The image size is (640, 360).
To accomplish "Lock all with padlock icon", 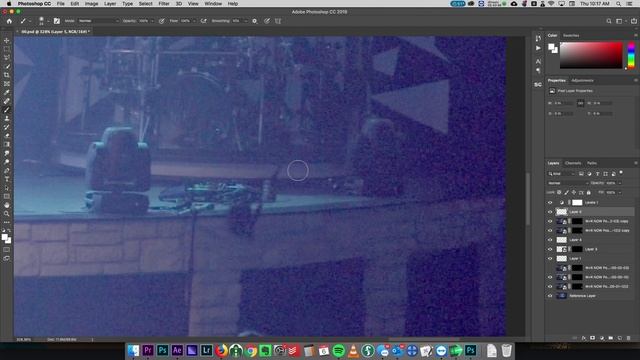I will tap(589, 192).
